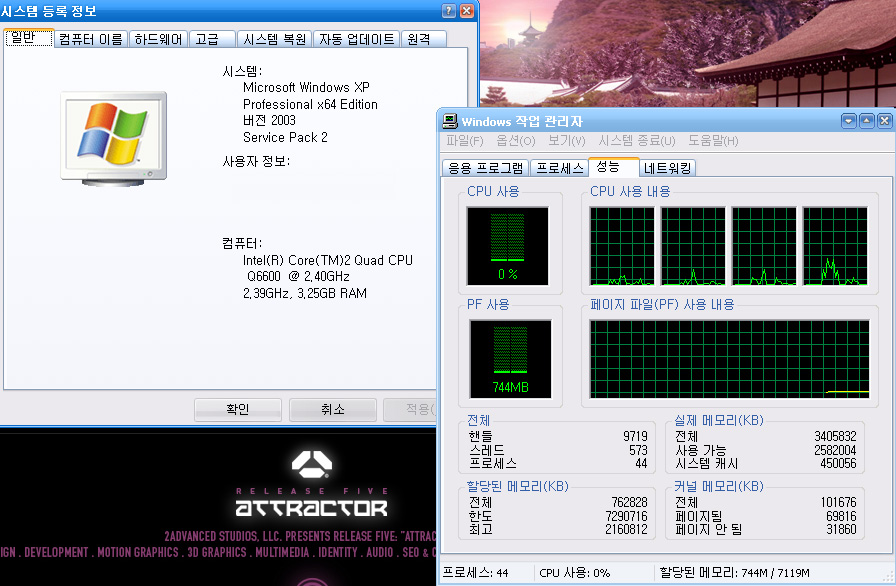Switch to the 원격 tab

(x=423, y=39)
